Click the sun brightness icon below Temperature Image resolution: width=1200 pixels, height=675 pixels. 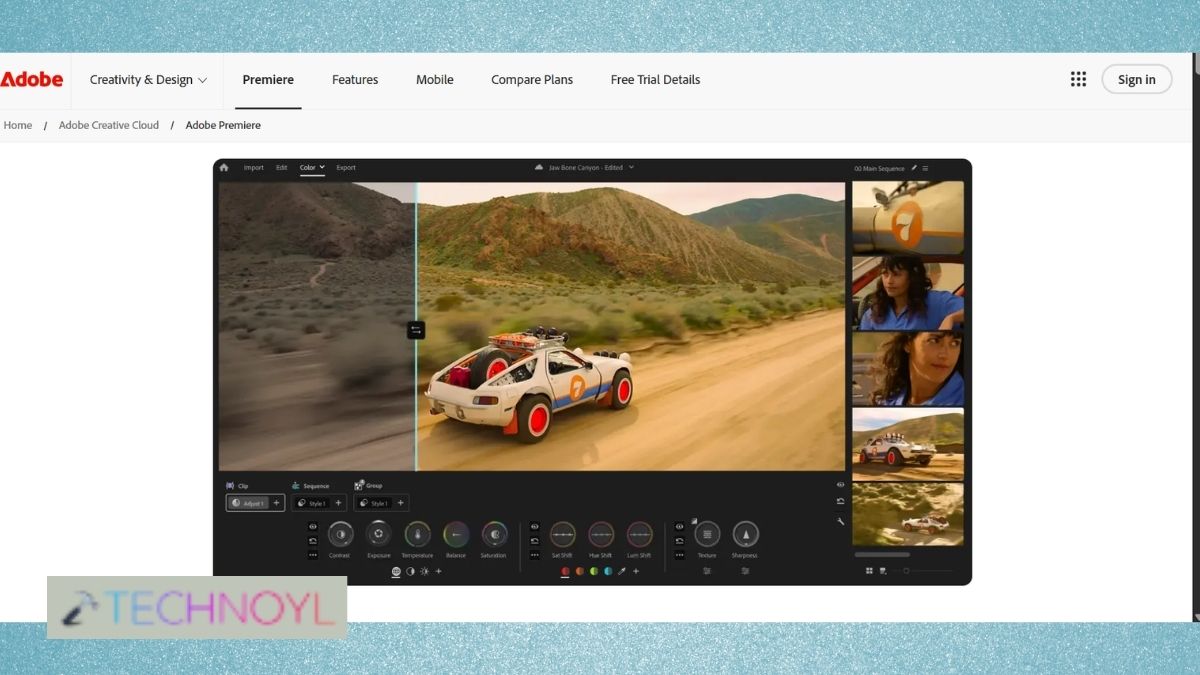pyautogui.click(x=424, y=571)
